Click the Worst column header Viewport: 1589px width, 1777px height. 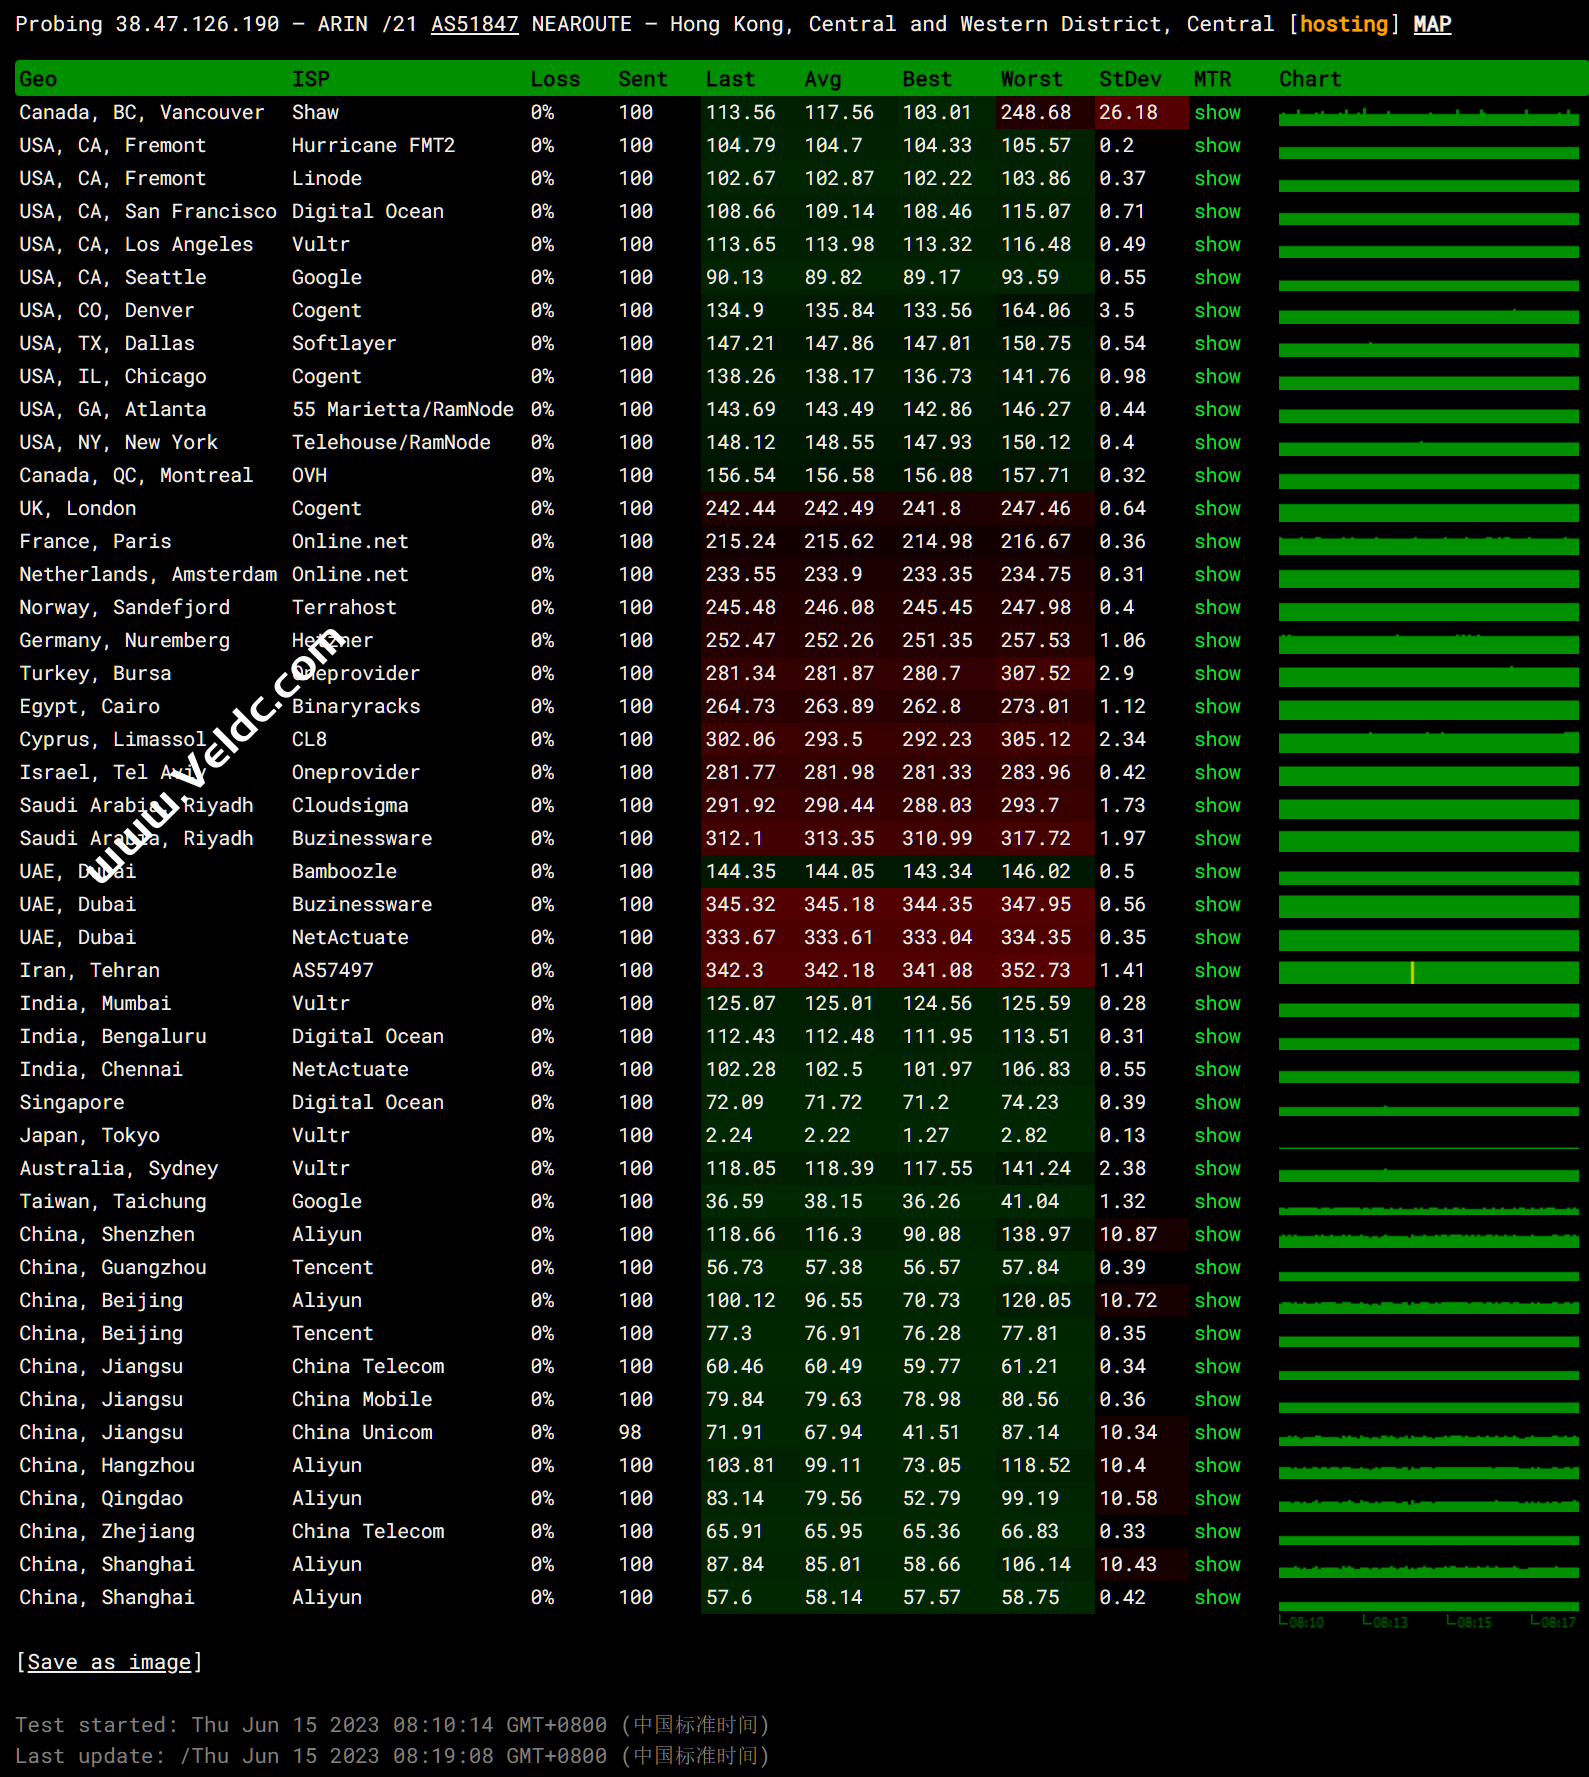click(1031, 79)
